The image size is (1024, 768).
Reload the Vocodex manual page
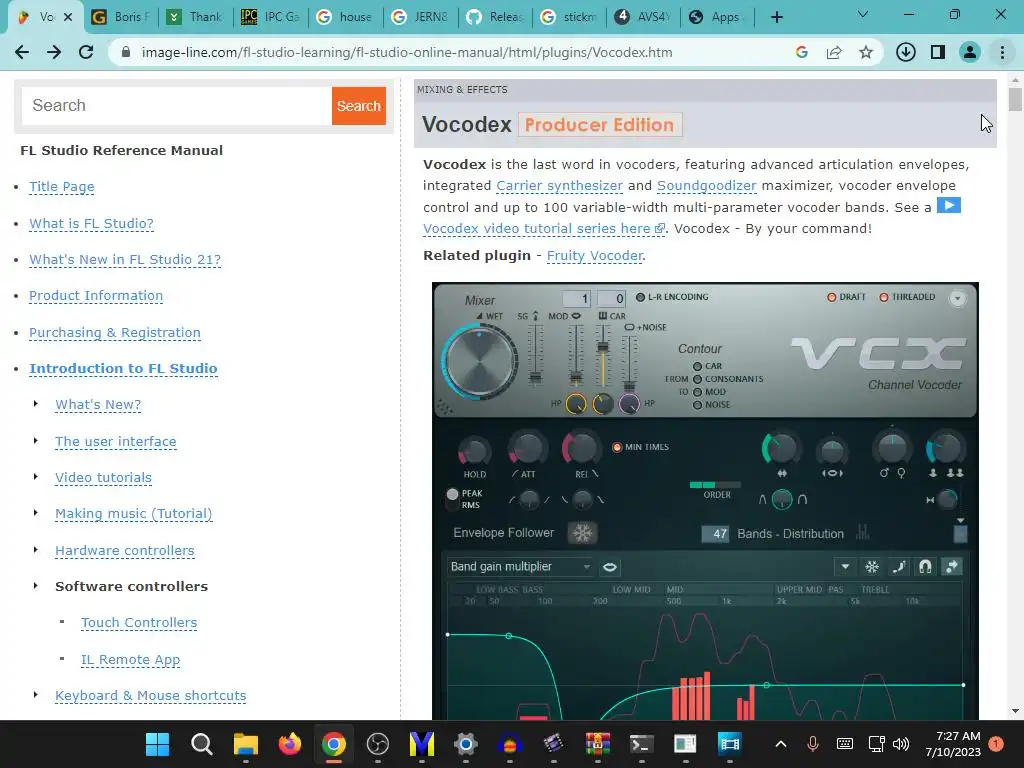[x=86, y=52]
